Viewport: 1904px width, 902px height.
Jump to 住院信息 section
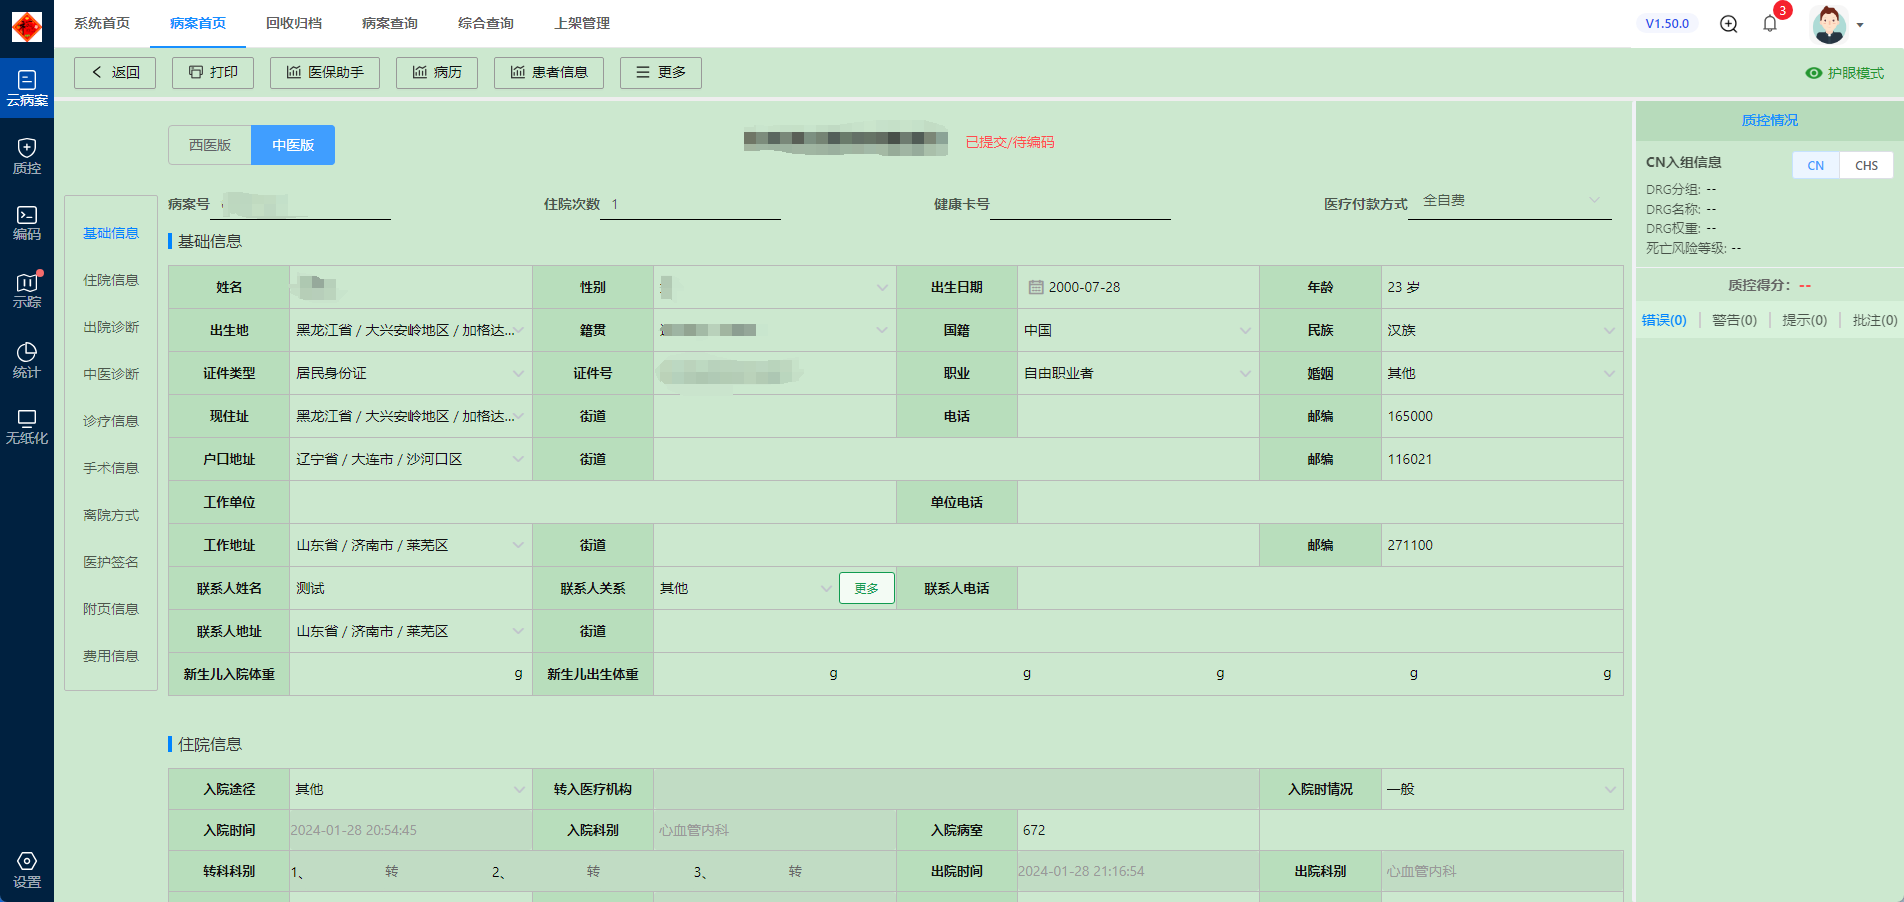(x=111, y=280)
